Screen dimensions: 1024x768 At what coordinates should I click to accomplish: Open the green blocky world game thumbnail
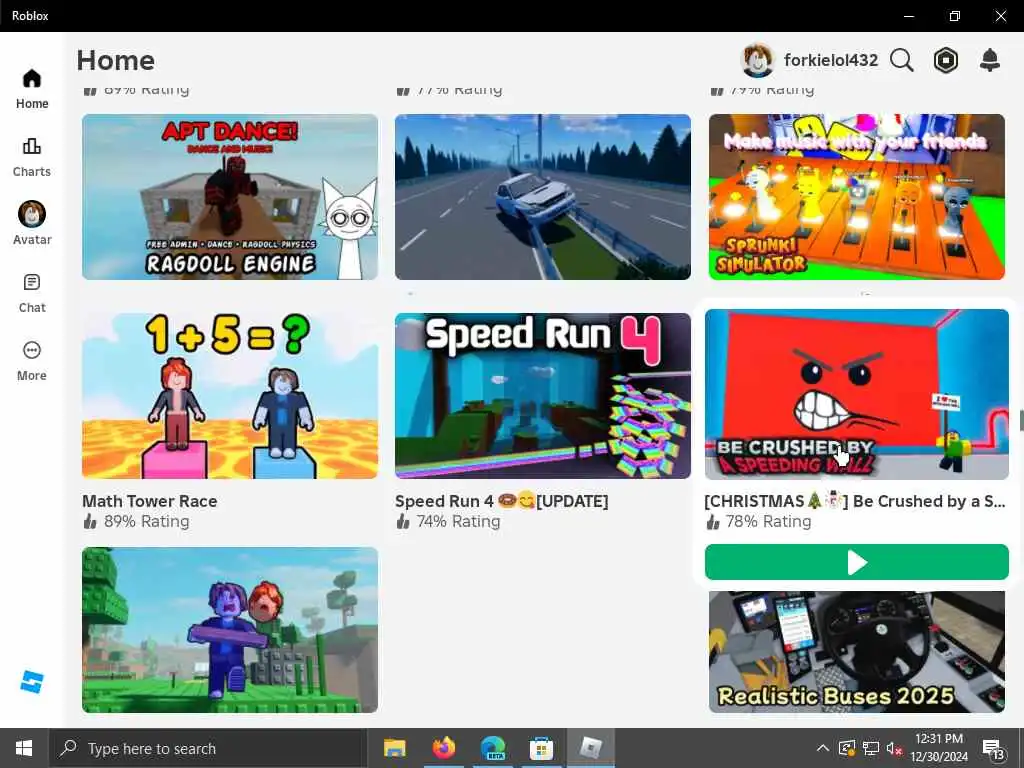coord(230,630)
